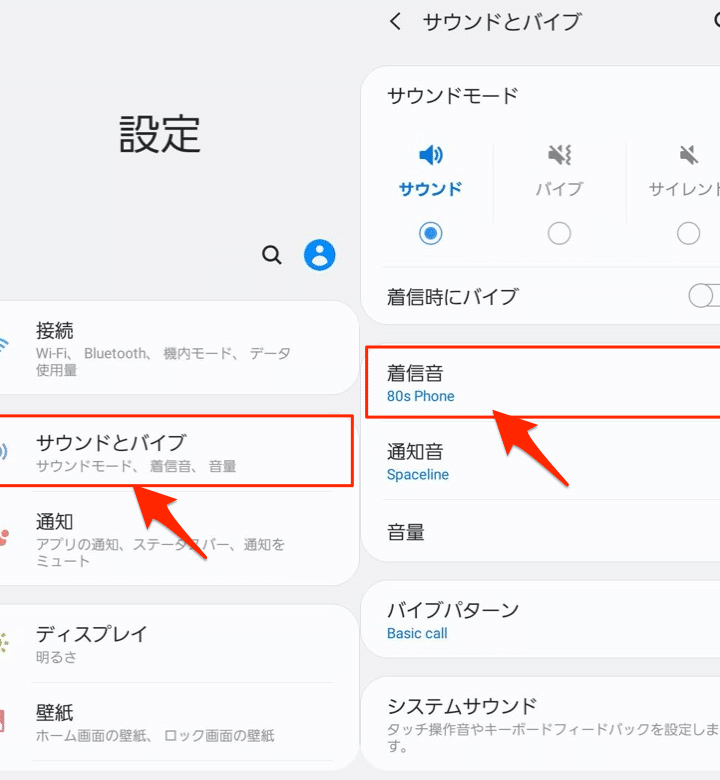Open the 音量 volume settings
The height and width of the screenshot is (780, 720).
click(x=543, y=532)
